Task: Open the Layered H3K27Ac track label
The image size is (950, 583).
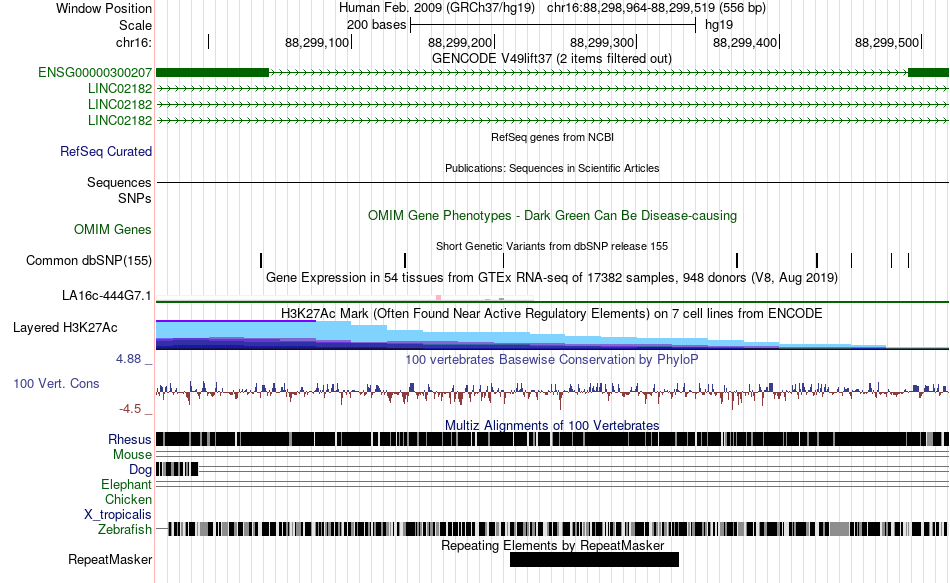Action: 65,328
